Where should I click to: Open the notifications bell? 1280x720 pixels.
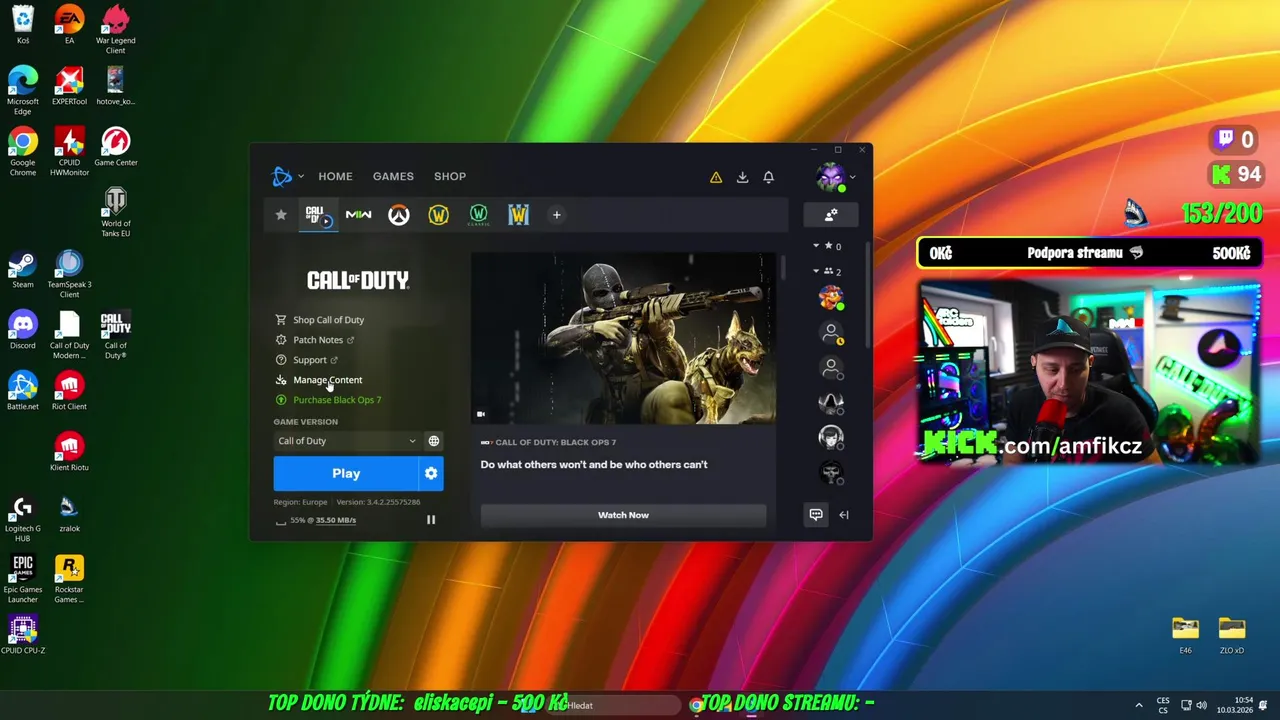[769, 177]
